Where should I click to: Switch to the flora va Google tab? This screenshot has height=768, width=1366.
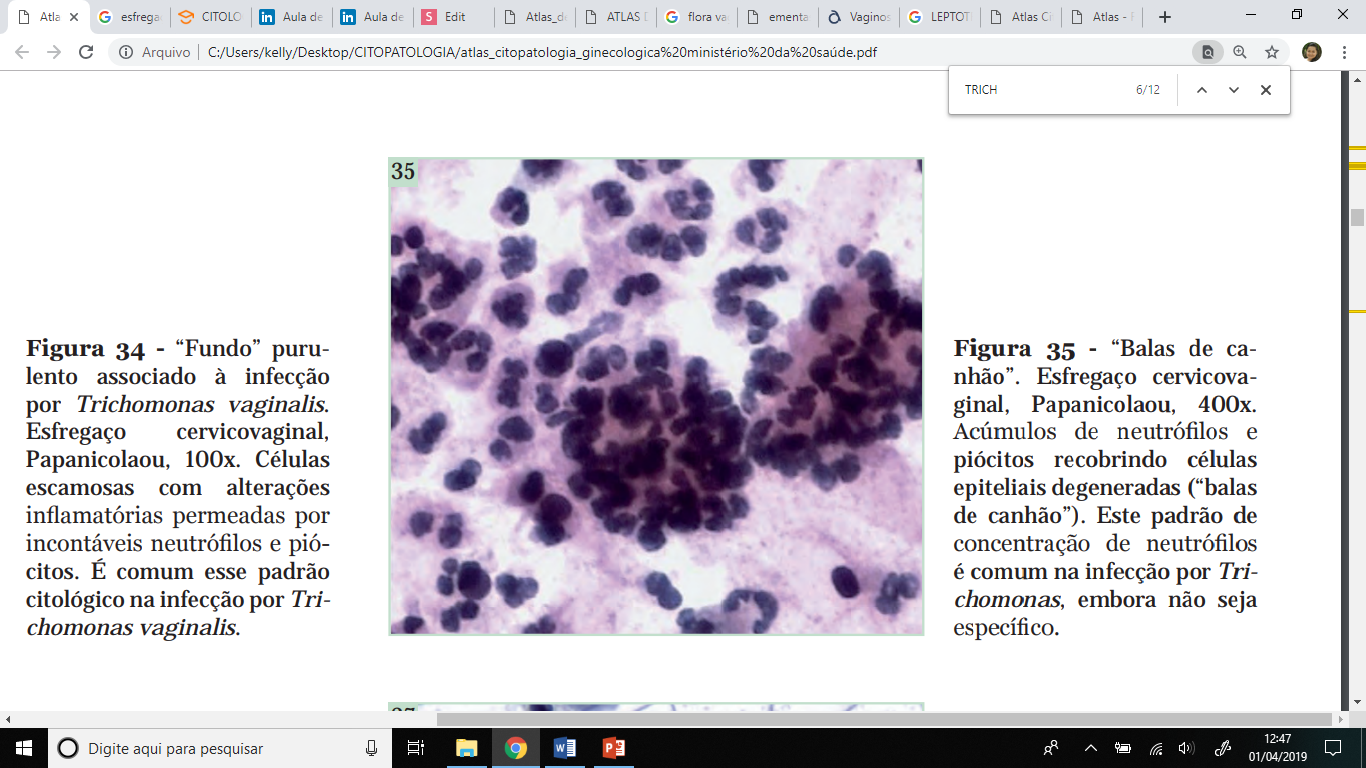click(x=697, y=17)
